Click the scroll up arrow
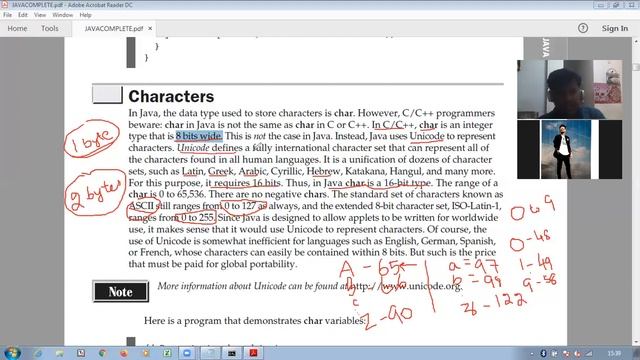 point(636,41)
